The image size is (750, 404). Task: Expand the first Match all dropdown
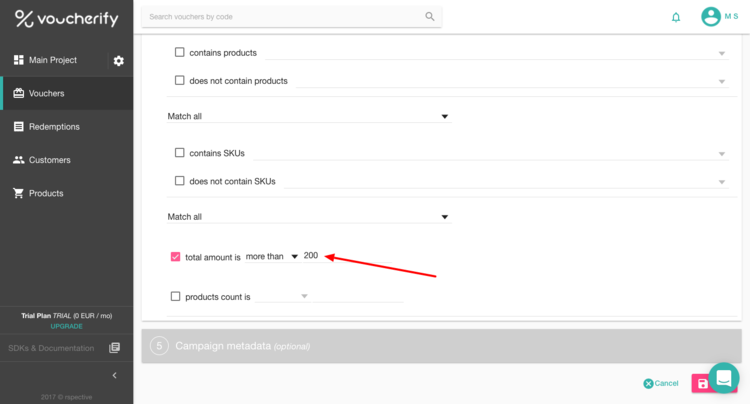(x=308, y=116)
